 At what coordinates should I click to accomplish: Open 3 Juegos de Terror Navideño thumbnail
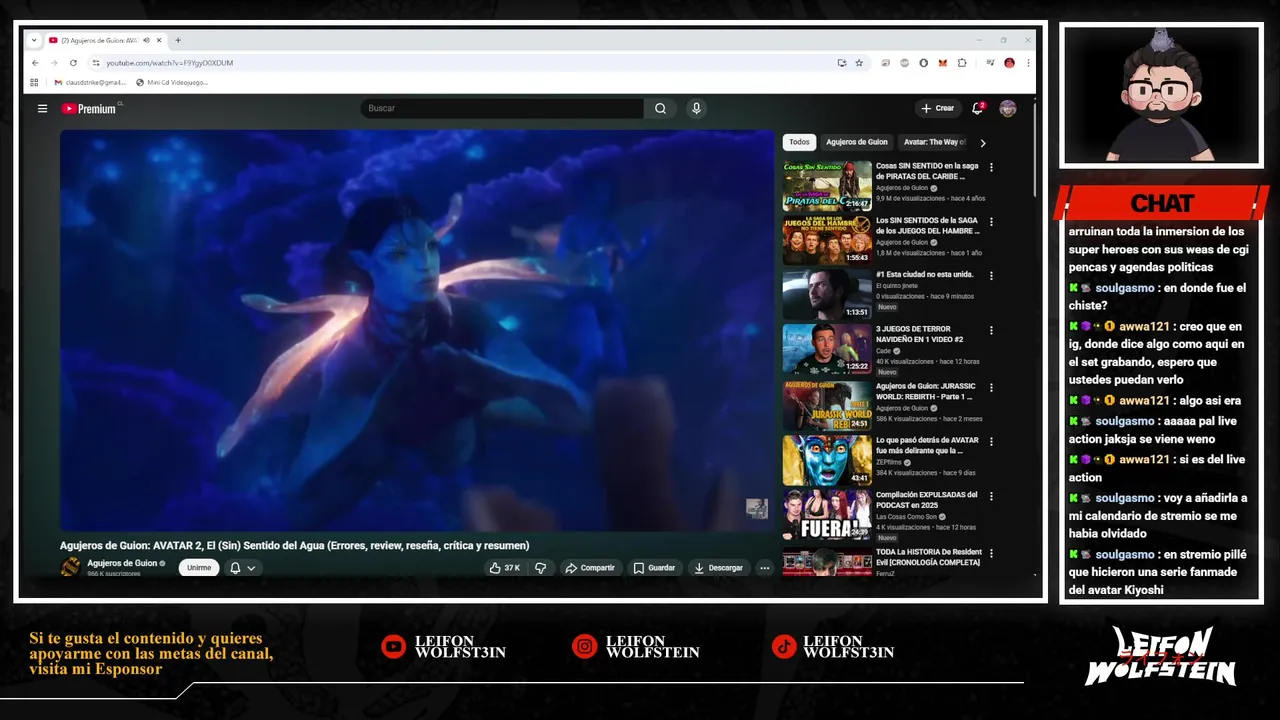[827, 348]
